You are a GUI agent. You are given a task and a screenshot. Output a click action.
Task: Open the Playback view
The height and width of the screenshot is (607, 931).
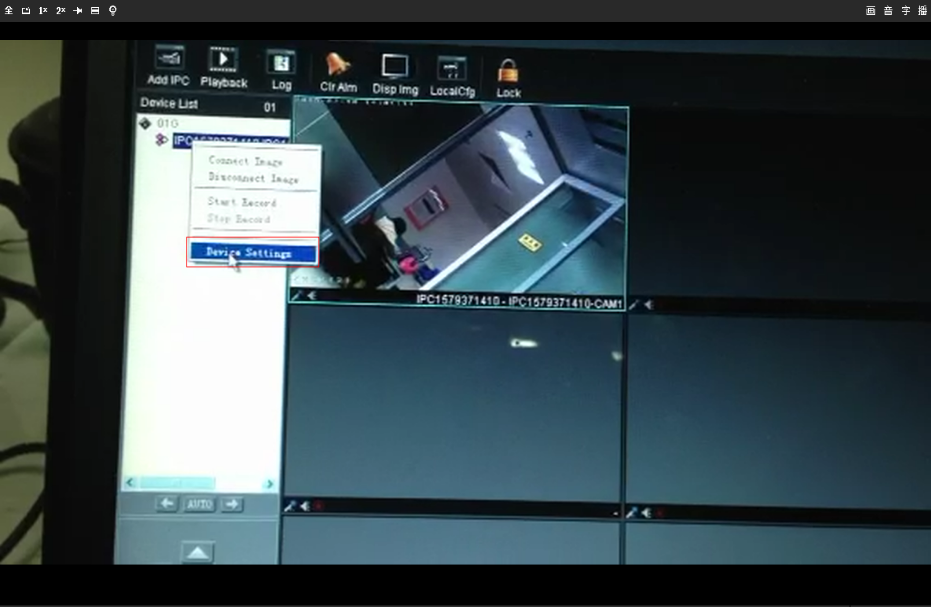[x=223, y=61]
